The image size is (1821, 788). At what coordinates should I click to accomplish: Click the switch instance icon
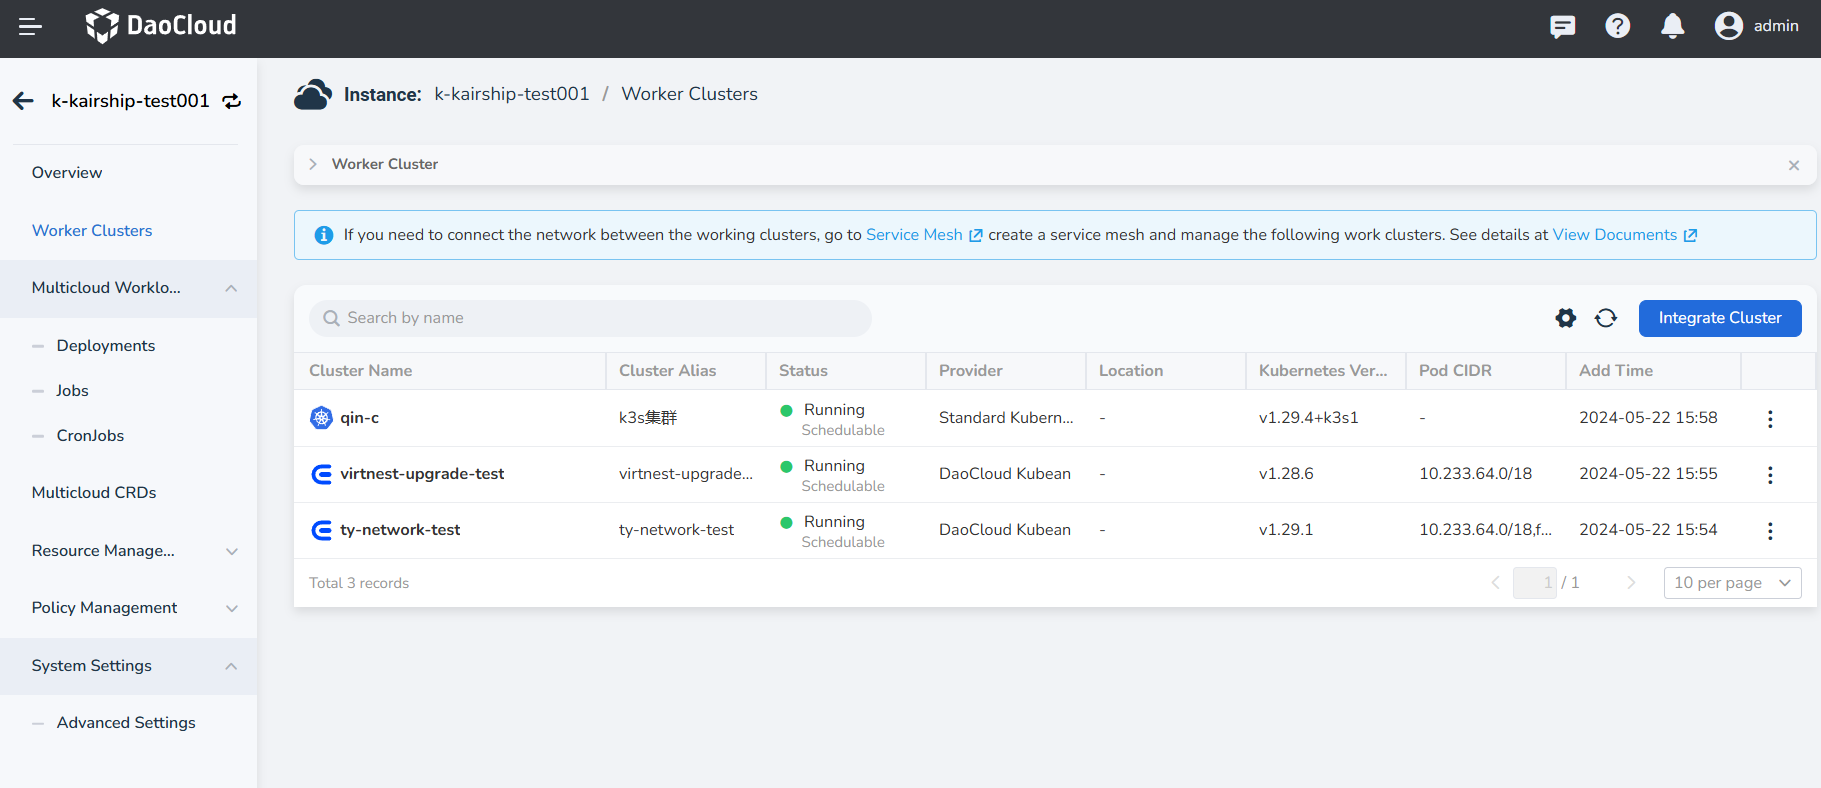(x=232, y=101)
